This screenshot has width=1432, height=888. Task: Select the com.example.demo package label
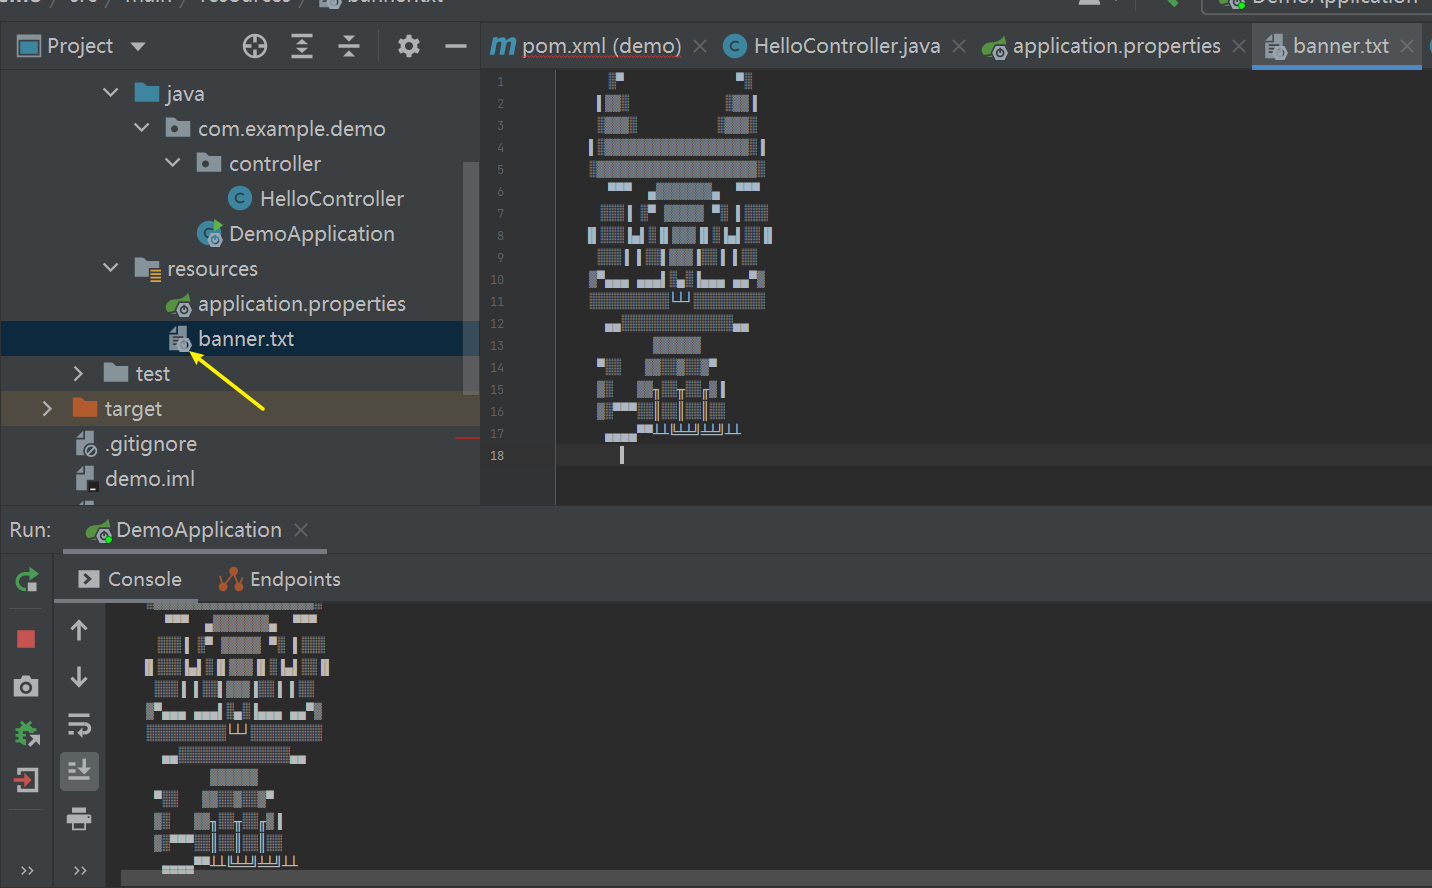pyautogui.click(x=292, y=129)
